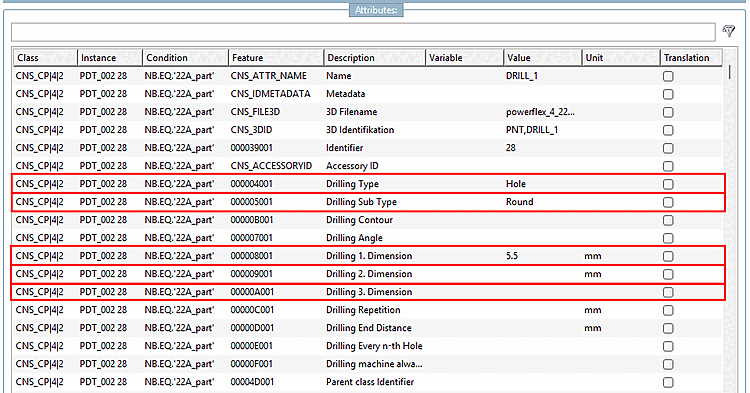Sort by the Instance column header
The image size is (750, 393).
[x=110, y=57]
